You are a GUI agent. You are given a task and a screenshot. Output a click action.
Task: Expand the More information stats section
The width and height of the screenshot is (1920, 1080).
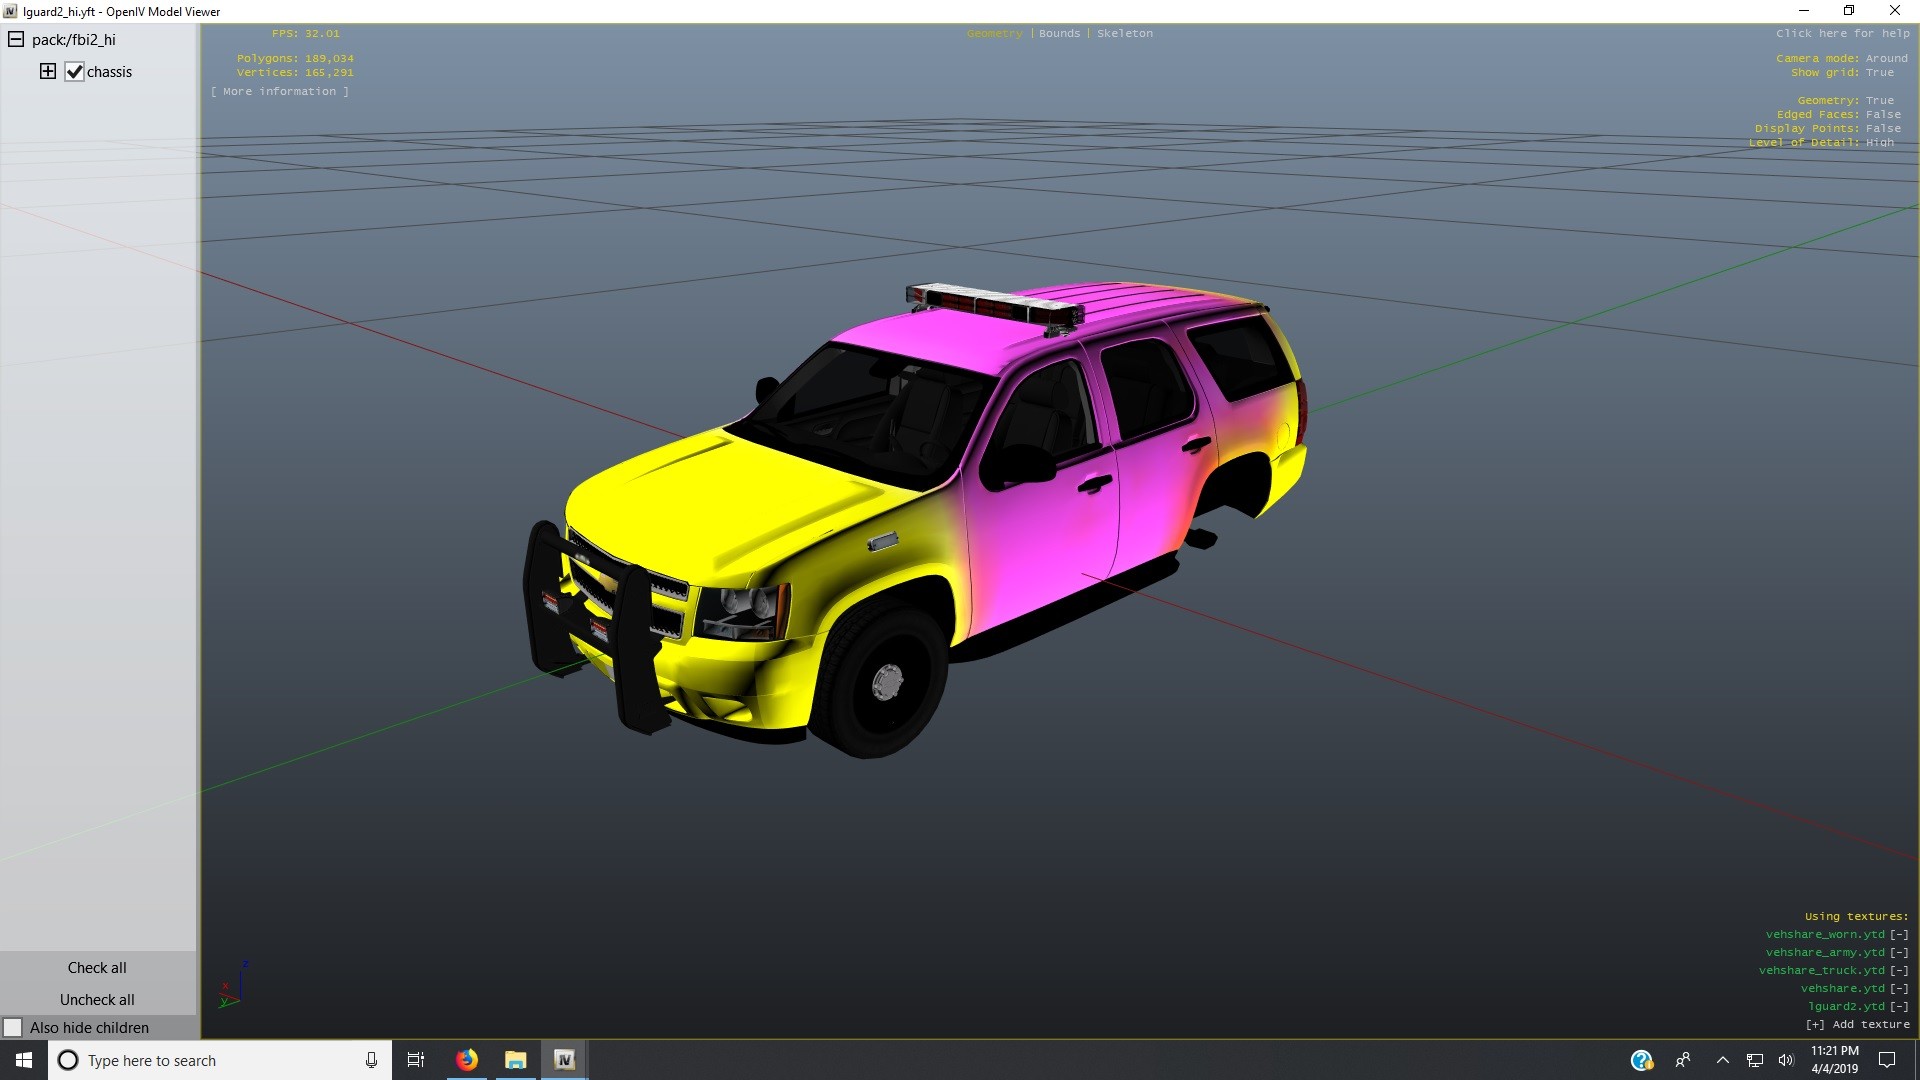tap(280, 91)
